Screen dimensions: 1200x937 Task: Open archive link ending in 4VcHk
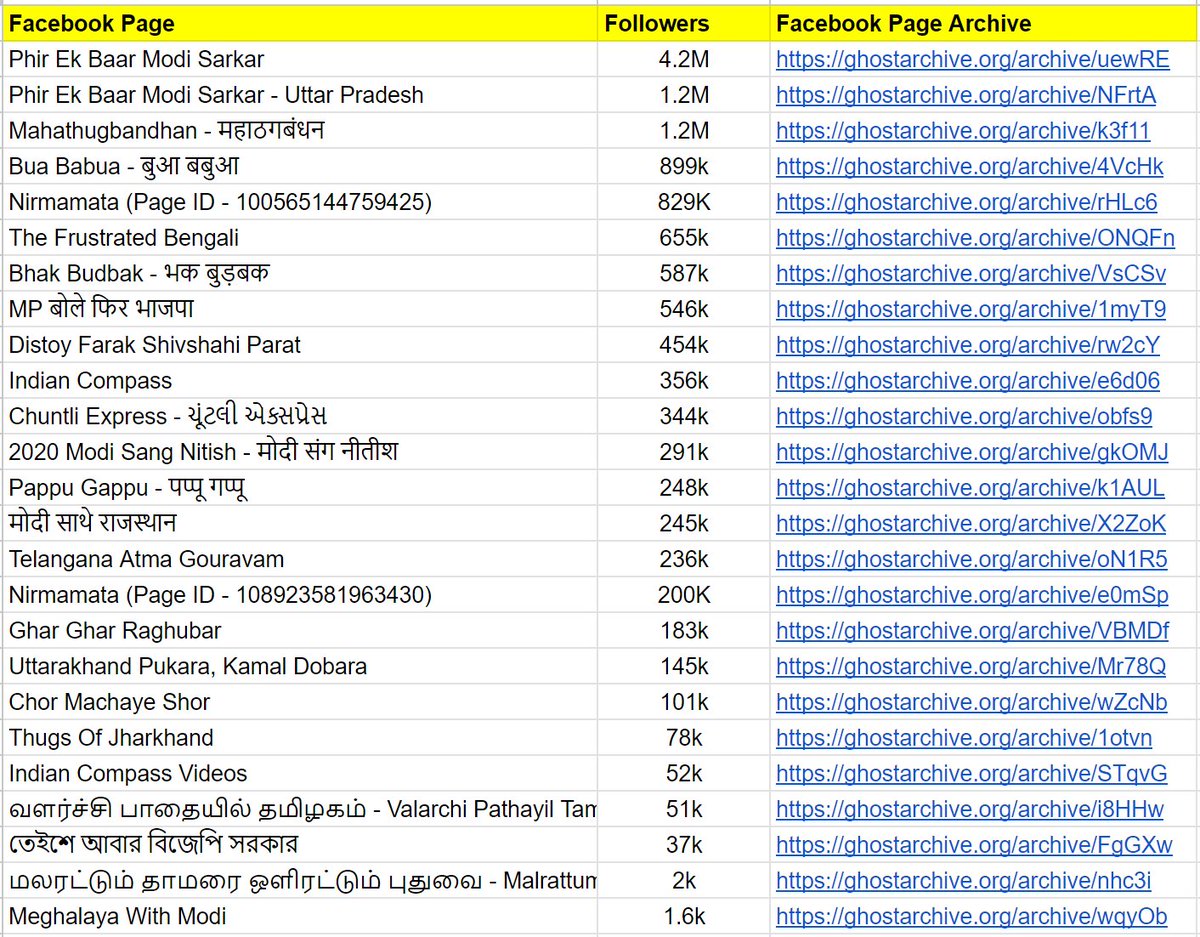[970, 167]
